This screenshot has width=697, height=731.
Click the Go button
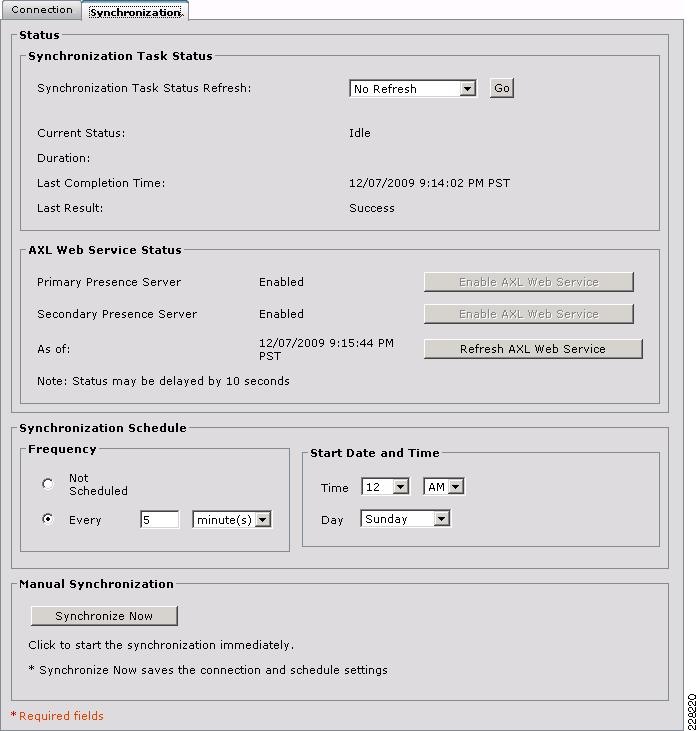pyautogui.click(x=502, y=88)
